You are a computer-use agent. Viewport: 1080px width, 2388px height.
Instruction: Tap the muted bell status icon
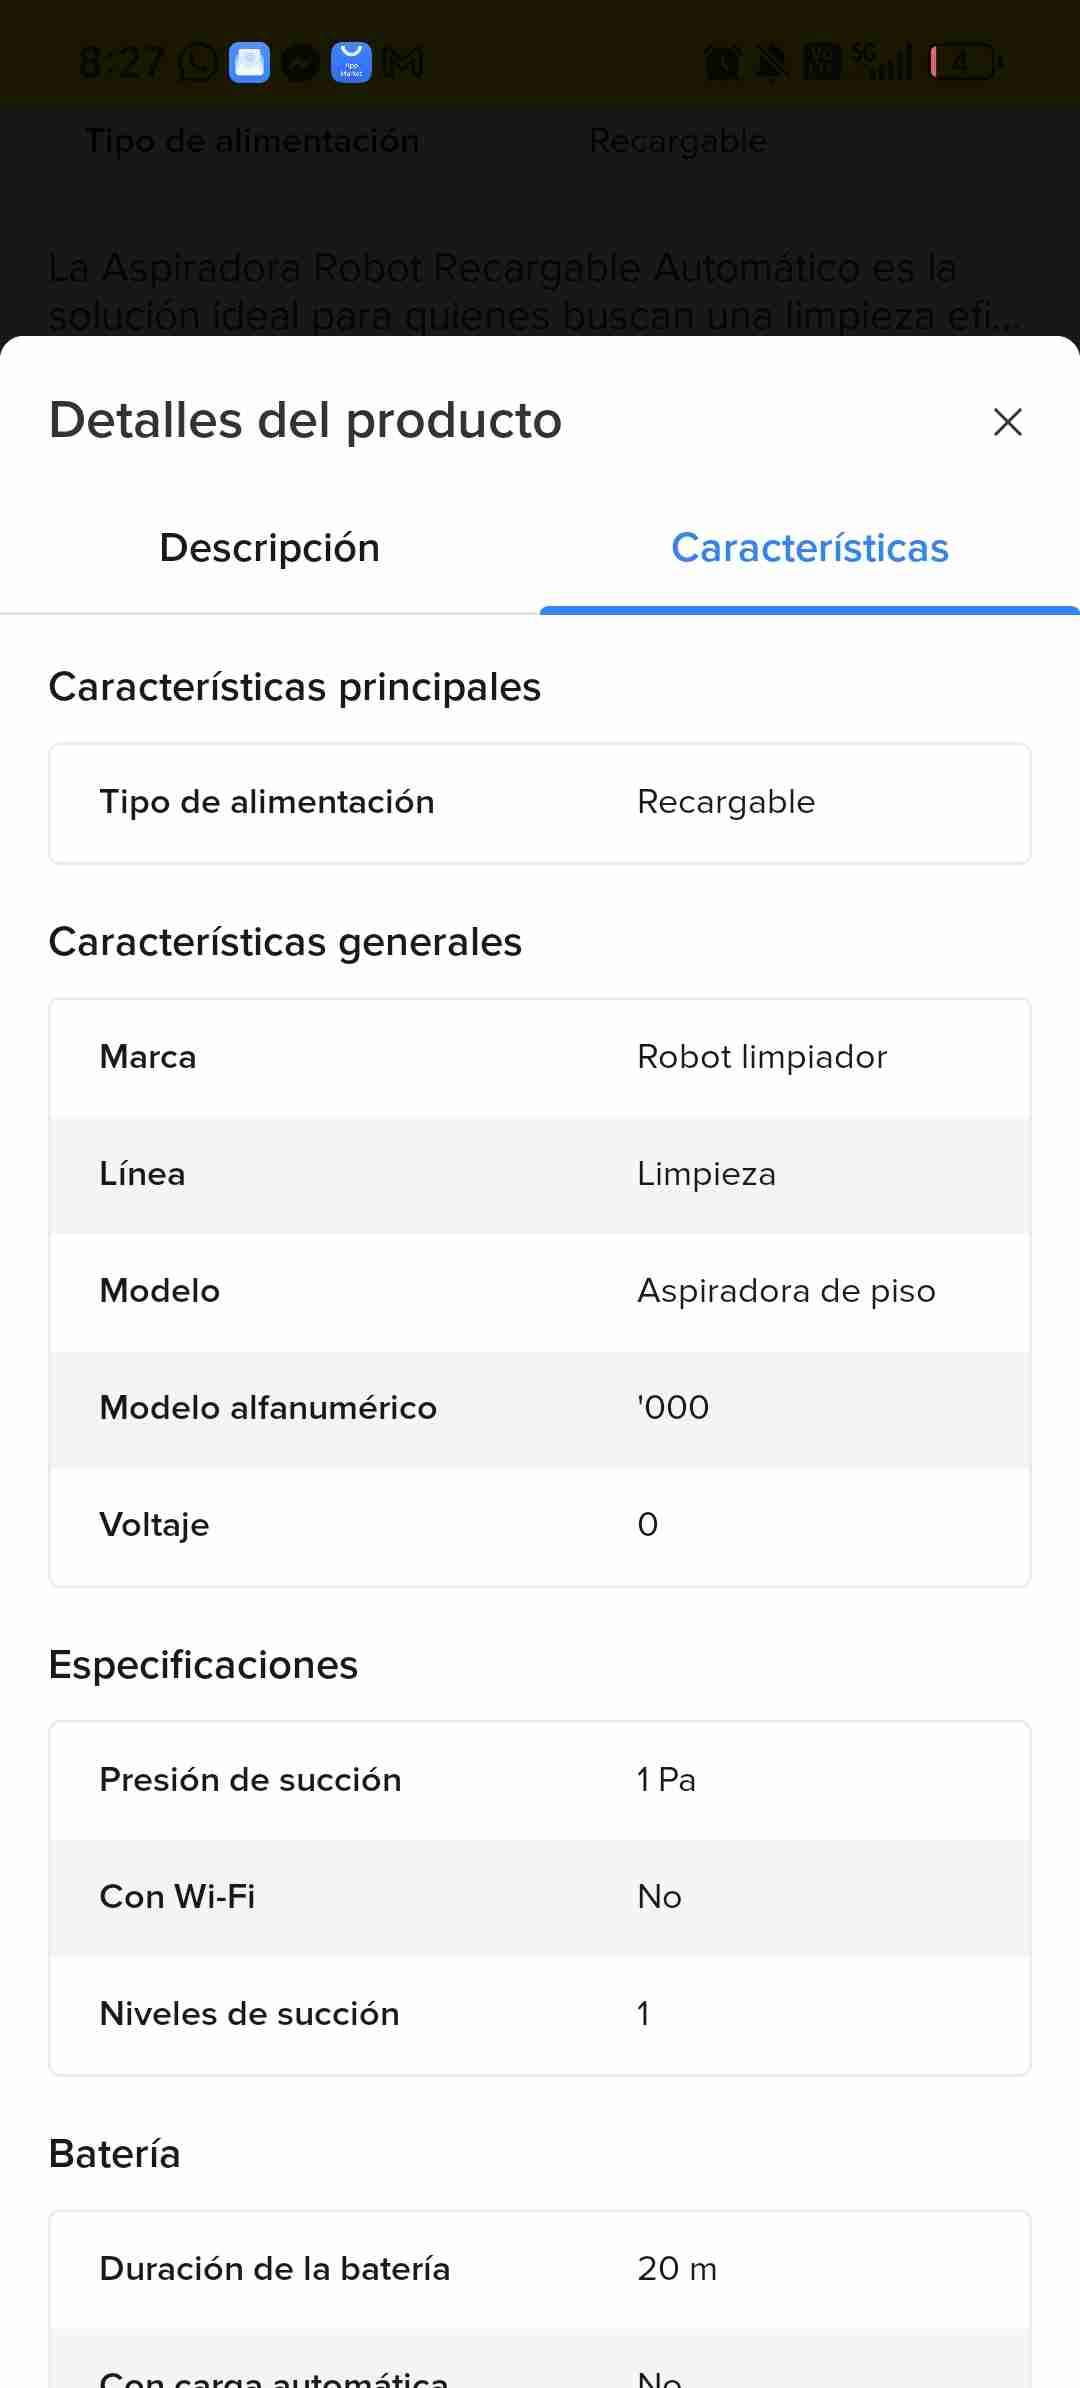pos(771,63)
